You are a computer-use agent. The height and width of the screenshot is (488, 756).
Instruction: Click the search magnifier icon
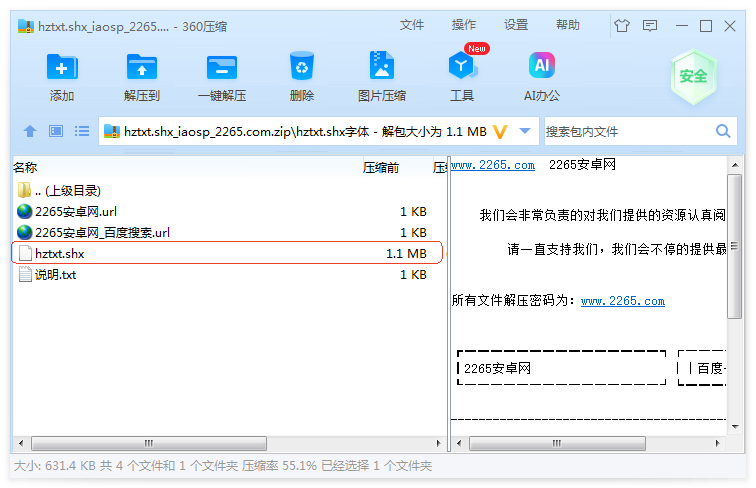coord(723,131)
